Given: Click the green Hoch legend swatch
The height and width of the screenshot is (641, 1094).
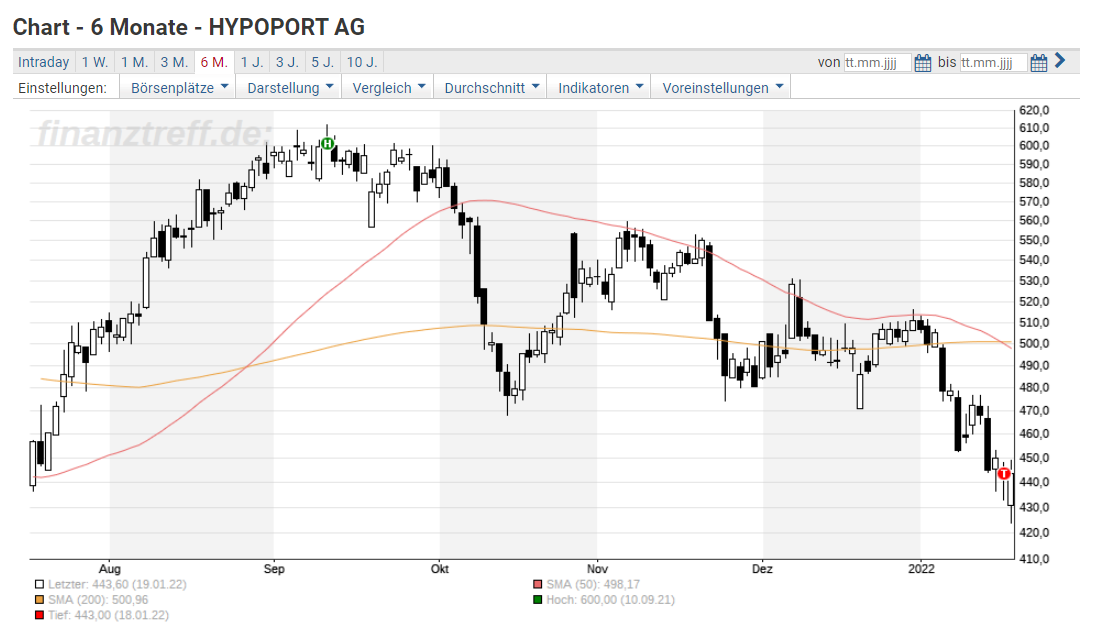Looking at the screenshot, I should point(537,600).
